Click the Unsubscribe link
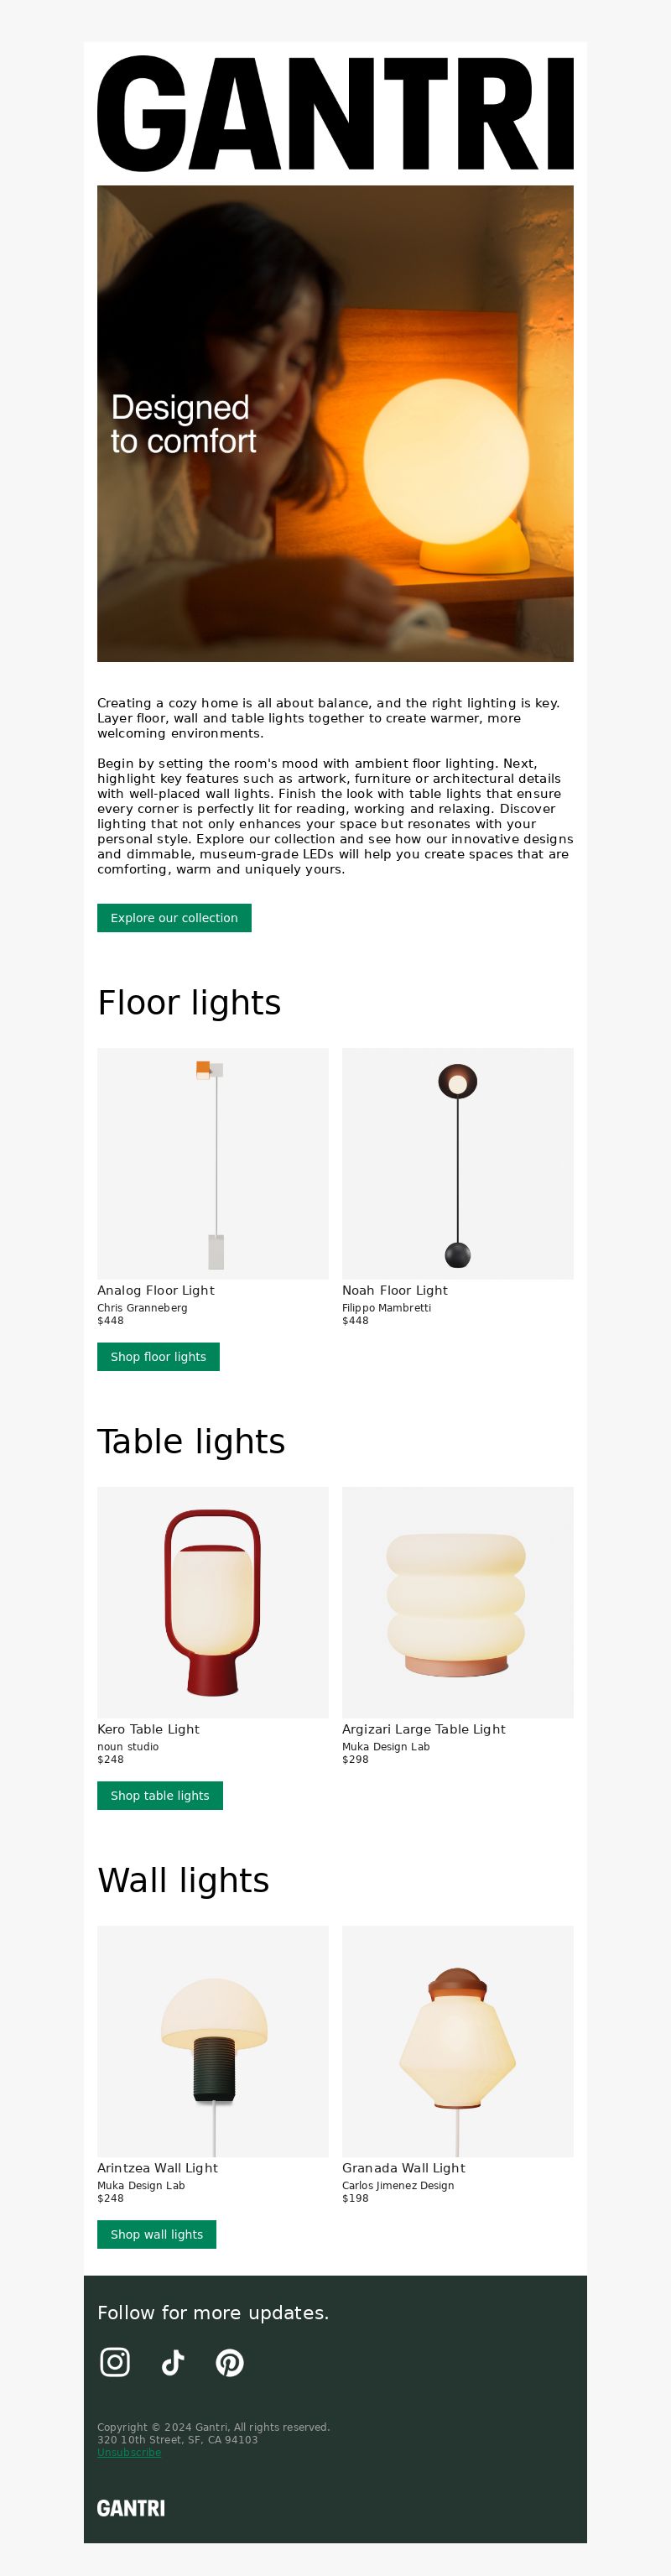Image resolution: width=671 pixels, height=2576 pixels. pos(129,2452)
